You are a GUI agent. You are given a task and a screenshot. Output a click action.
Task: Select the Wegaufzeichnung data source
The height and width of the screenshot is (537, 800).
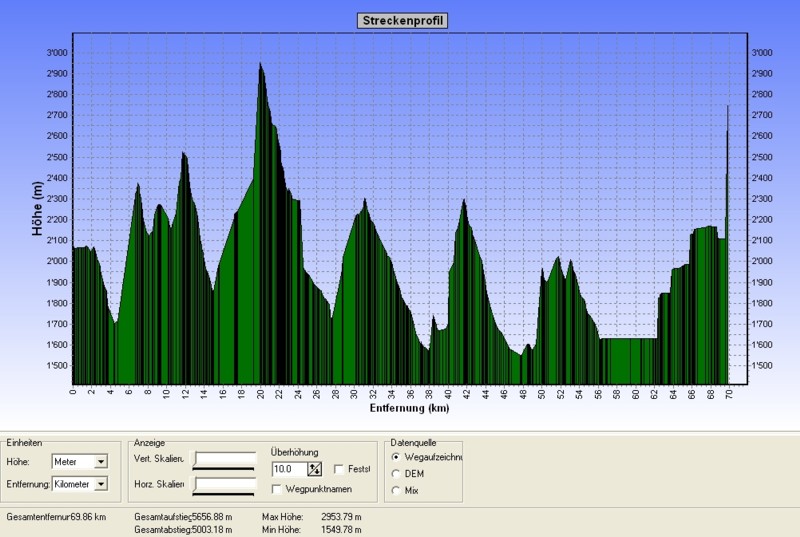click(397, 457)
